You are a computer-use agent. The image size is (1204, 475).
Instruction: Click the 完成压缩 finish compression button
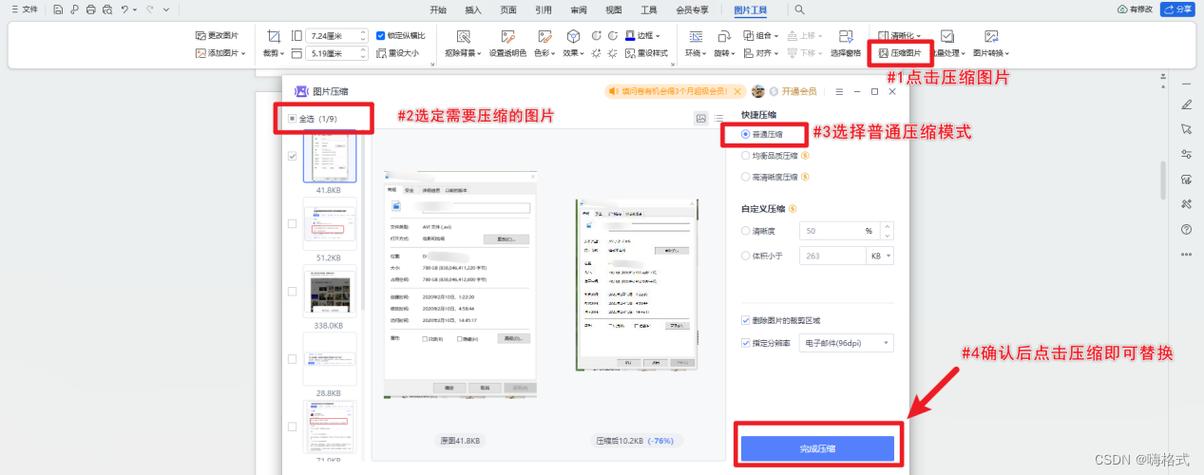pos(817,448)
